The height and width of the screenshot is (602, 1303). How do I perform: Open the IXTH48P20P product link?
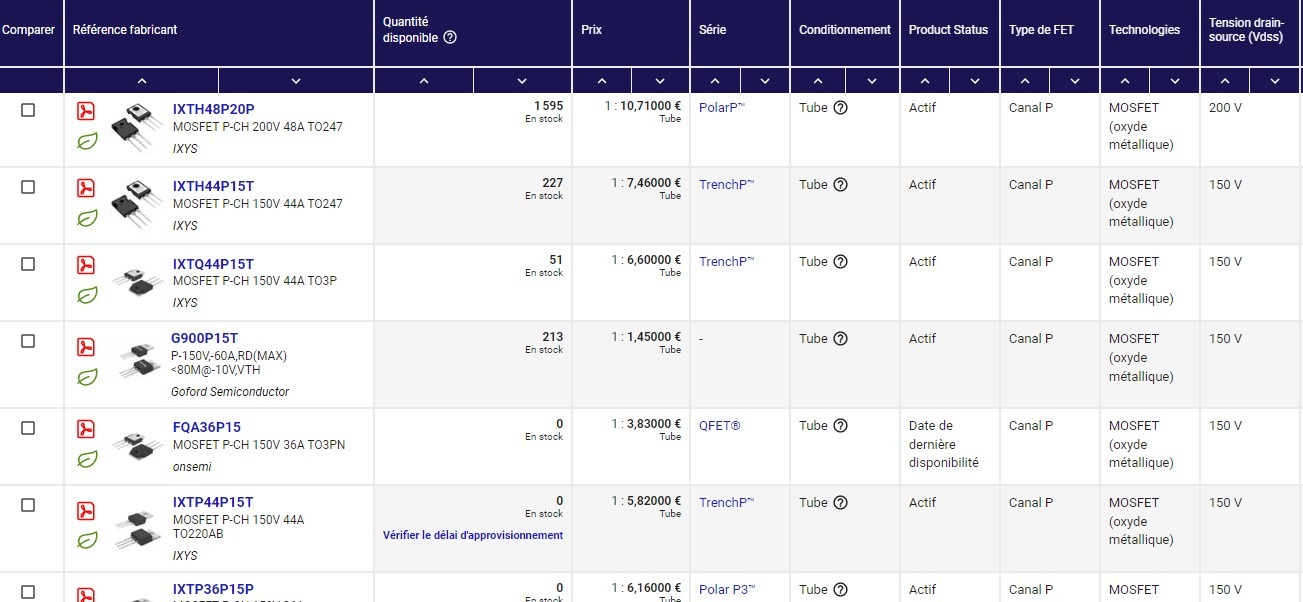(213, 109)
